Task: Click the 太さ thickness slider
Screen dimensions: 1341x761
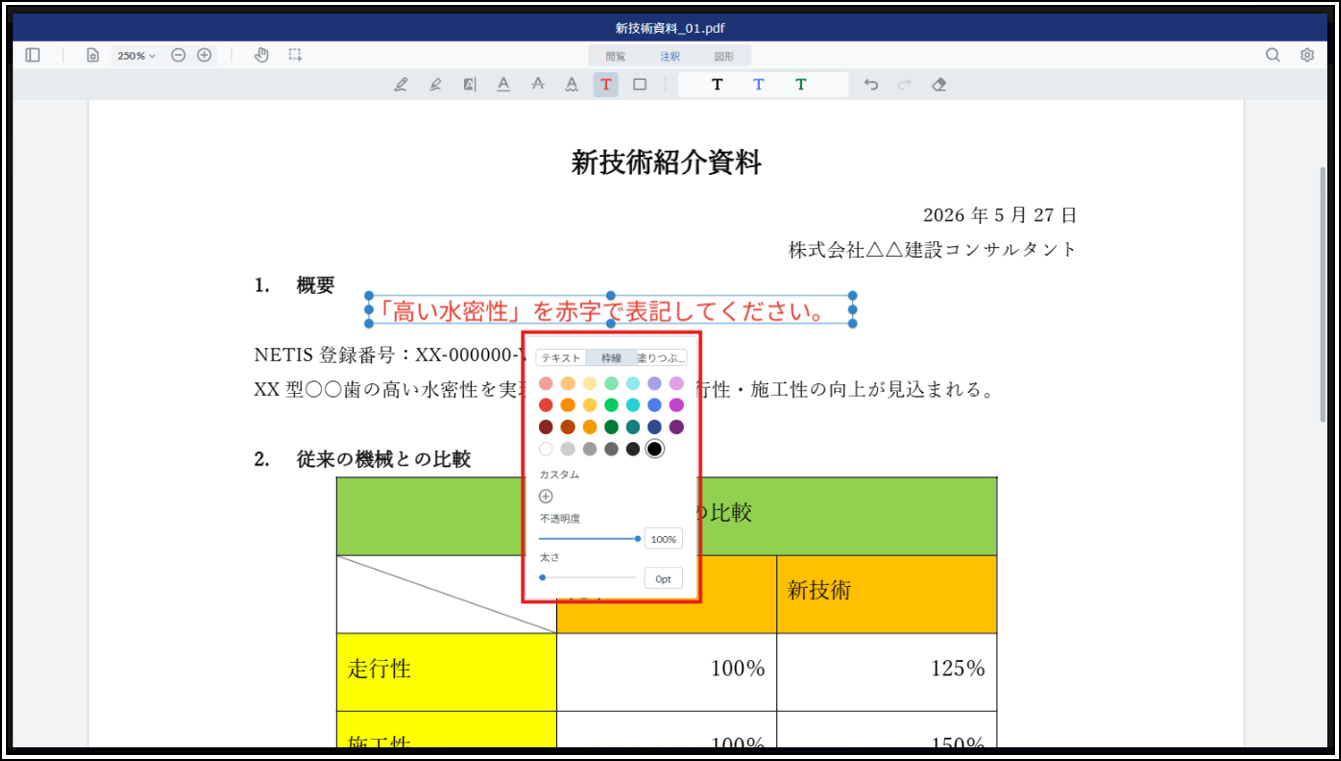Action: pos(589,578)
